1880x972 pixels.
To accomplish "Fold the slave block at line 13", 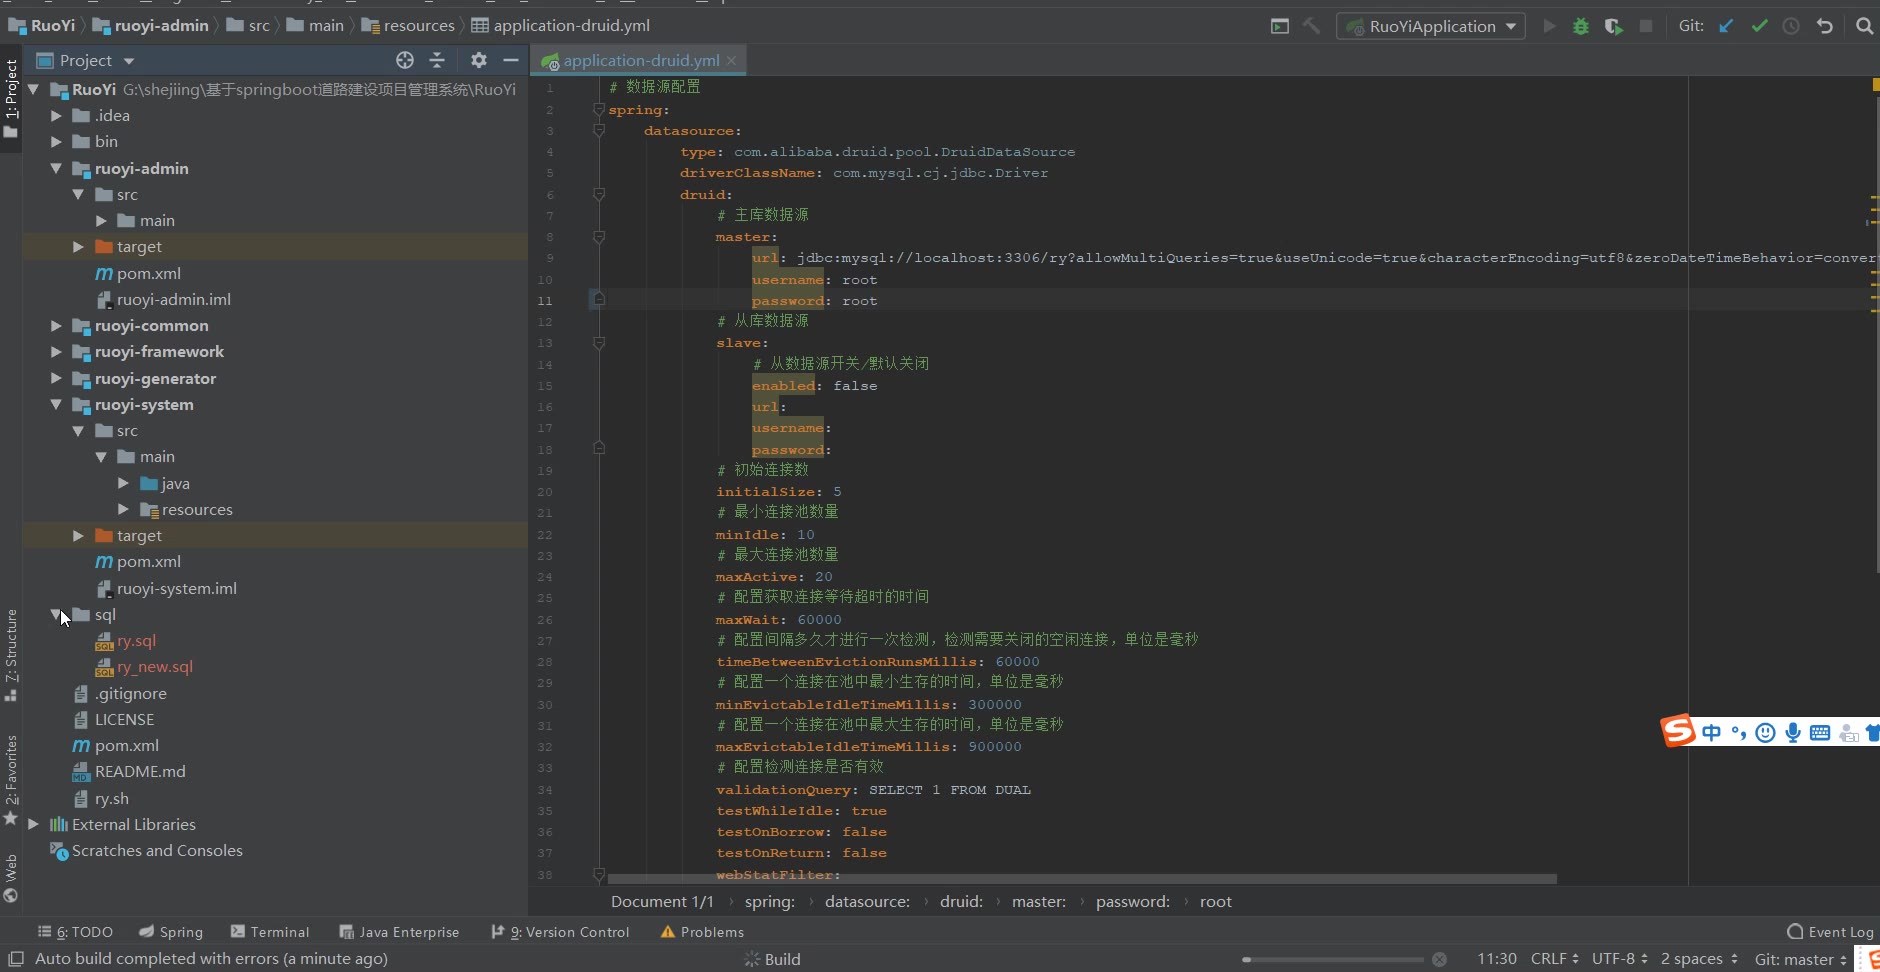I will (599, 343).
